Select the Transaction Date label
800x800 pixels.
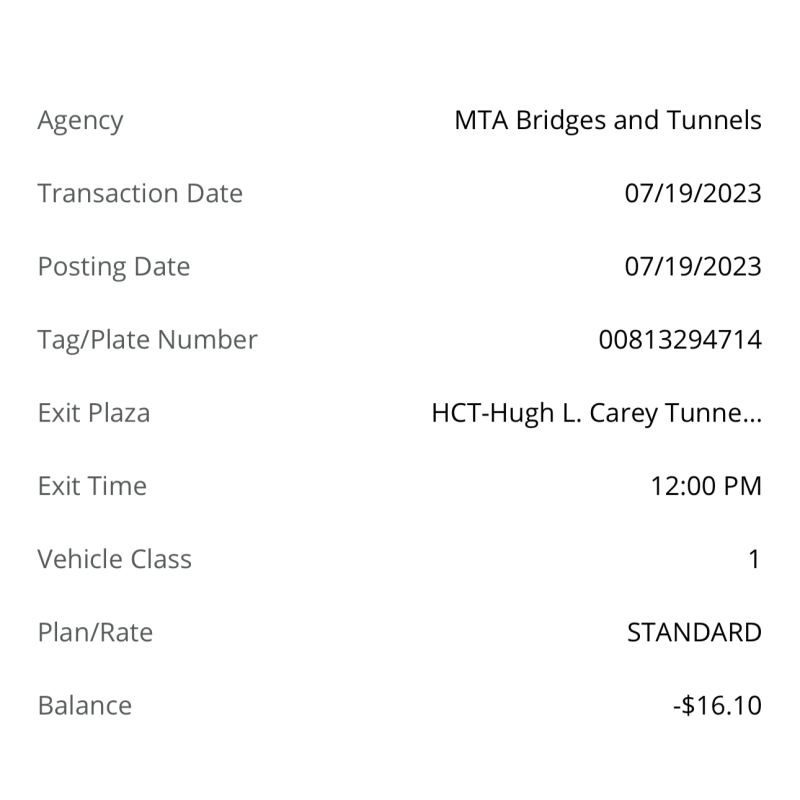click(x=140, y=193)
